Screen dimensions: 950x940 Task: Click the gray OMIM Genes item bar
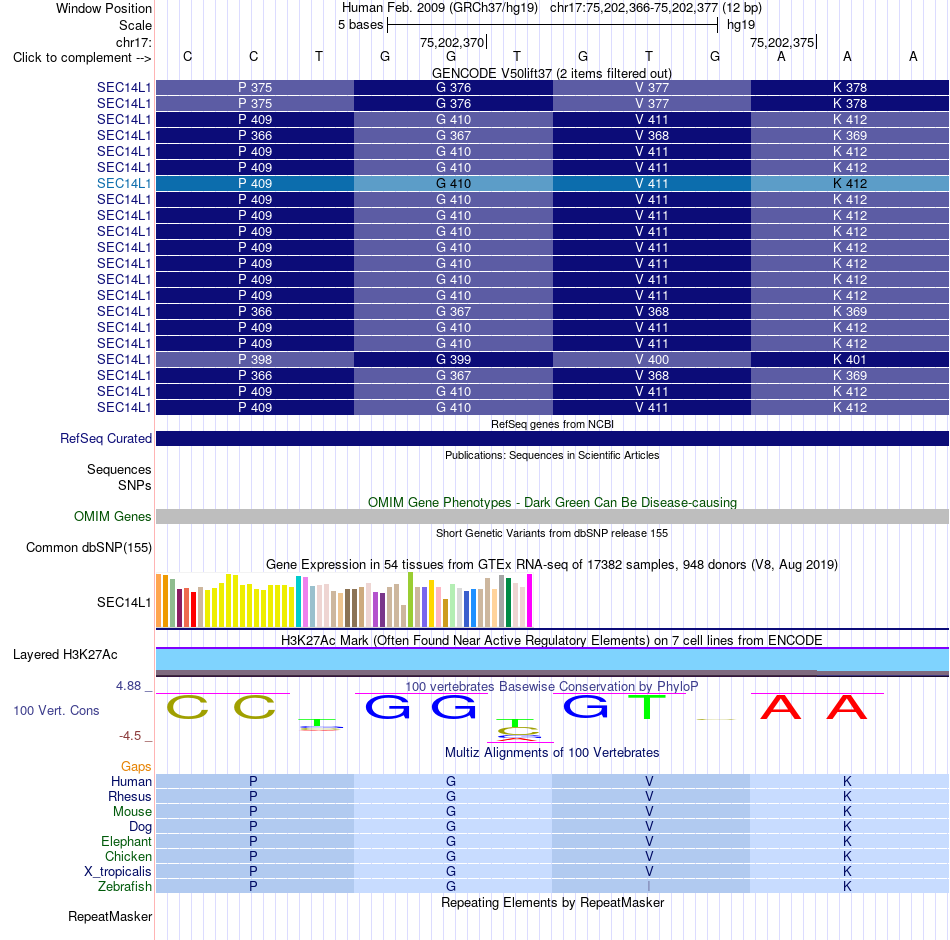click(553, 516)
